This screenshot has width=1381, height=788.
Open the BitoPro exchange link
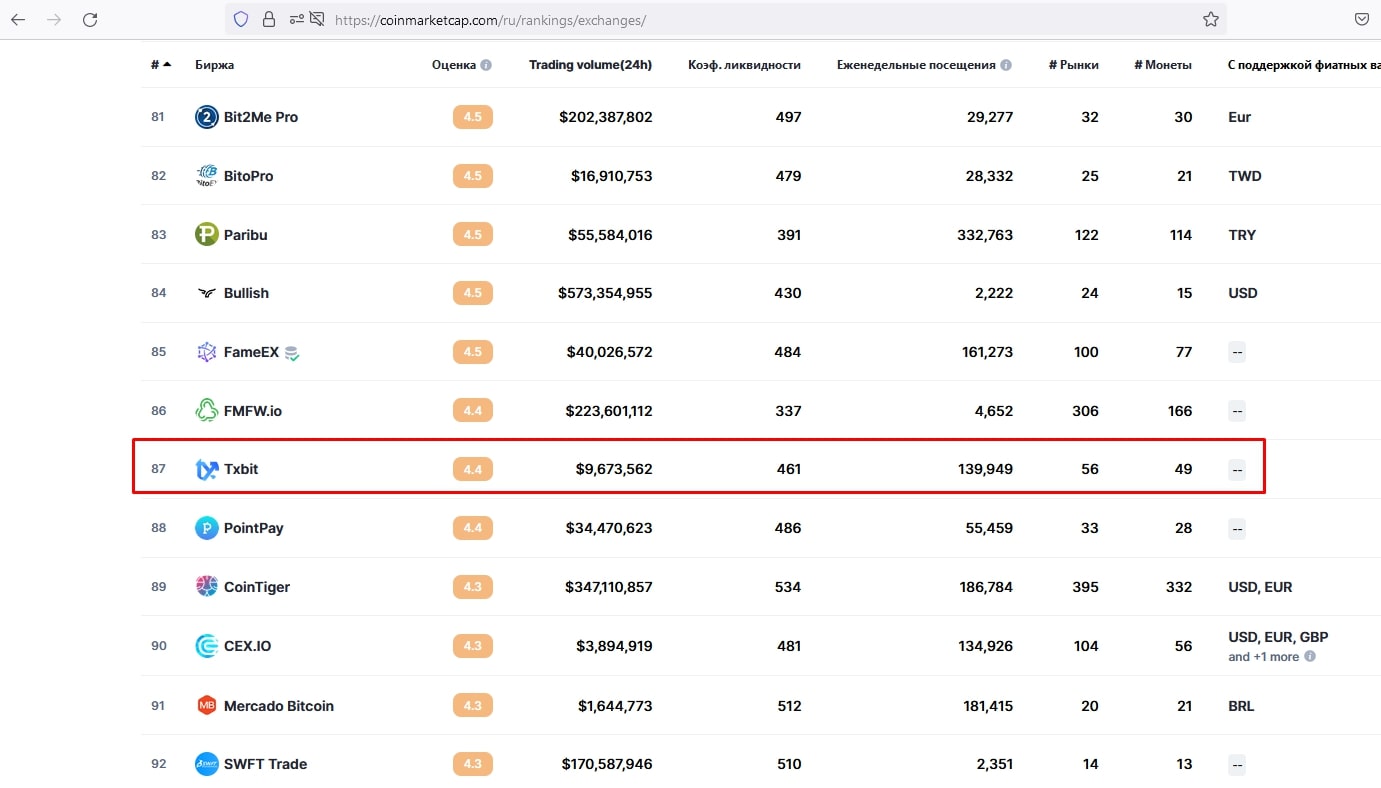pos(249,176)
